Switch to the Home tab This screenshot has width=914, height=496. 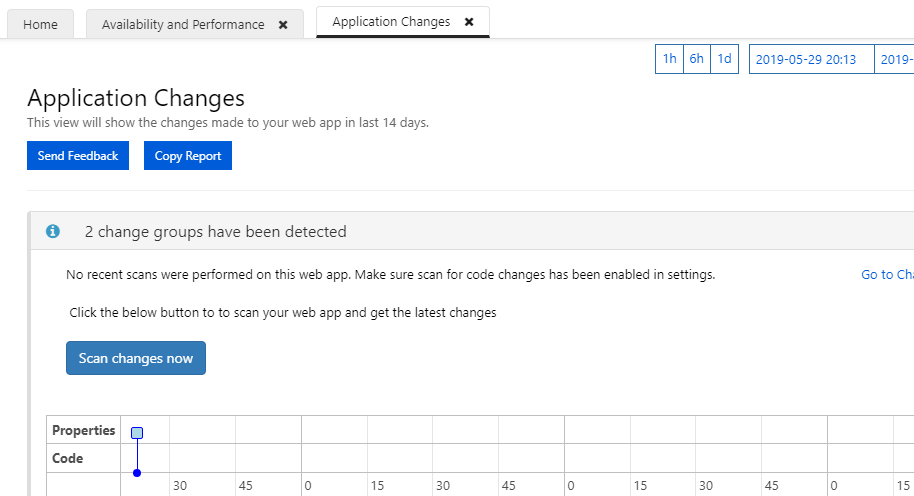(40, 25)
